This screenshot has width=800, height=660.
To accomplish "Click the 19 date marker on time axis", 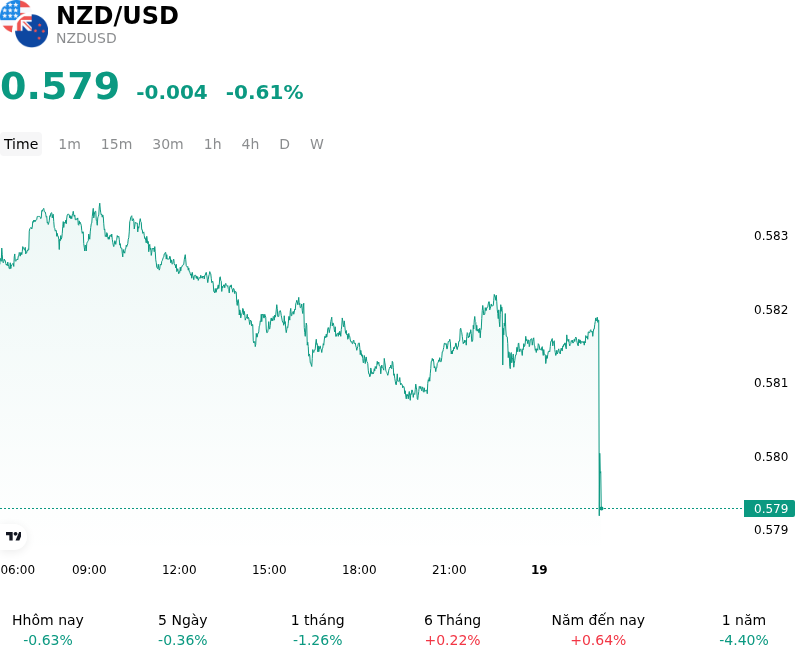I will [x=539, y=570].
